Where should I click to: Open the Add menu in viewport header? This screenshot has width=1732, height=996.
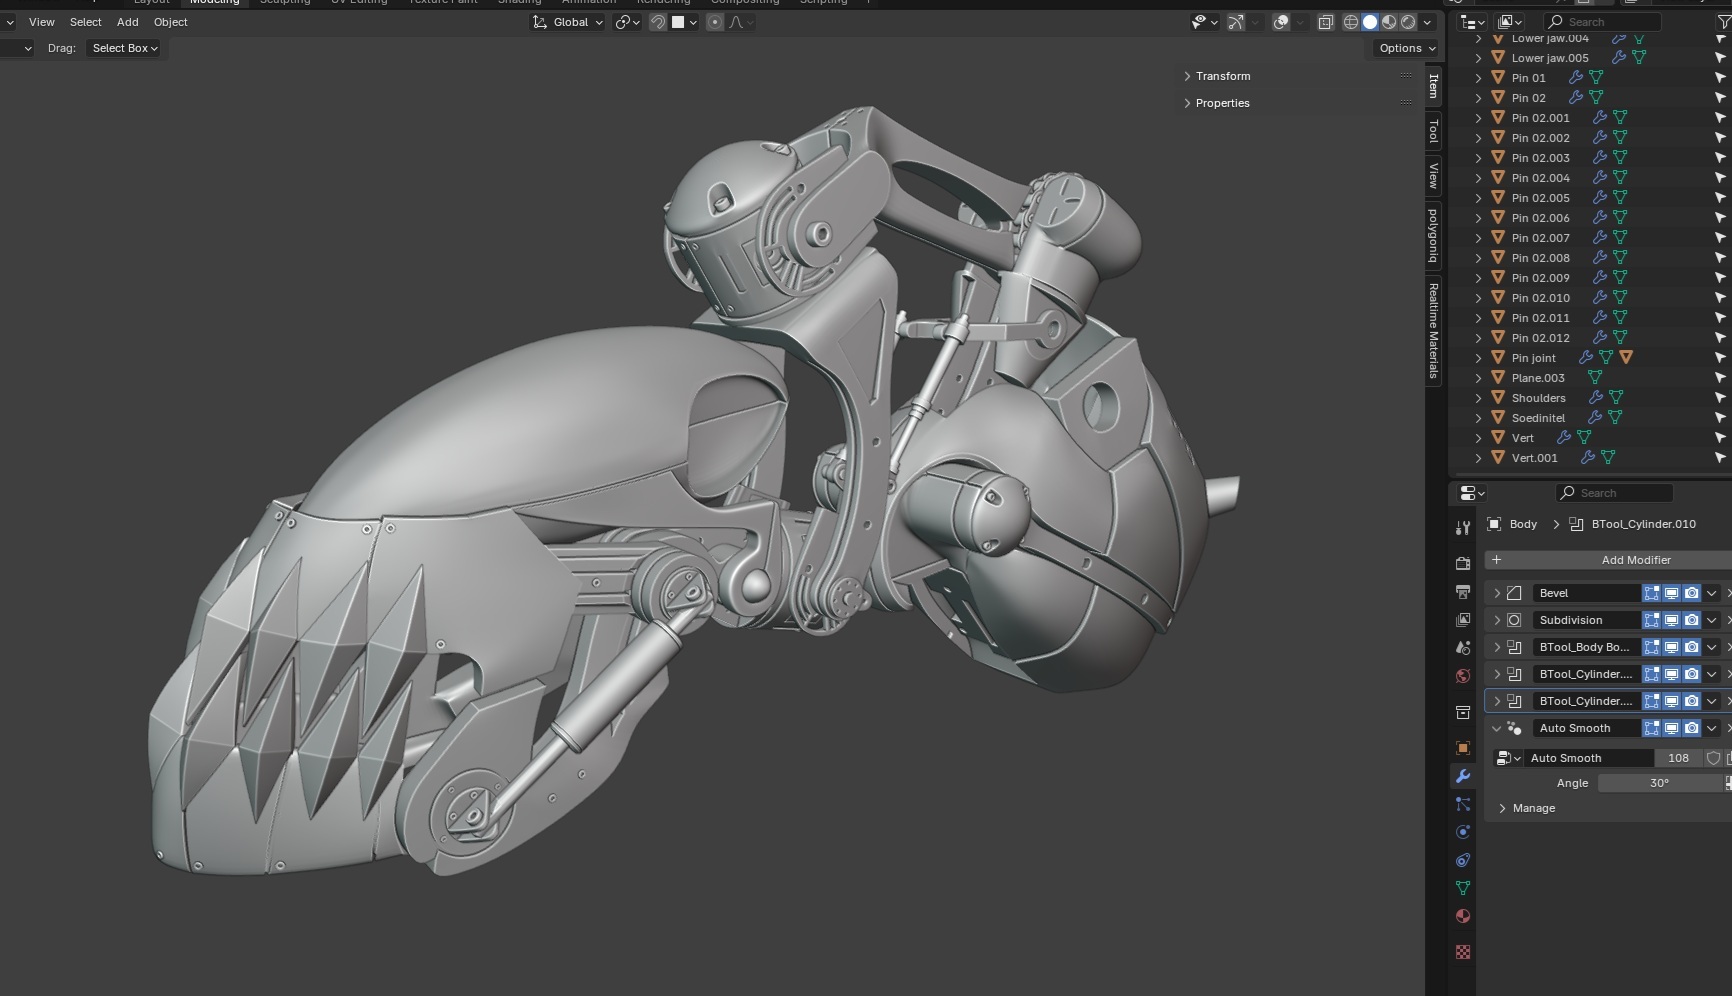127,22
